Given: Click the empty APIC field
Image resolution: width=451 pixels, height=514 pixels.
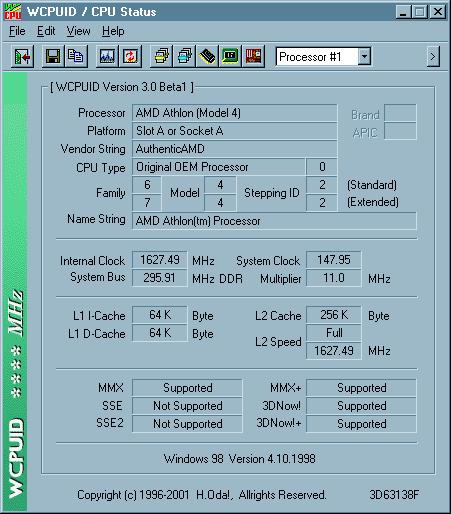Looking at the screenshot, I should pyautogui.click(x=400, y=131).
